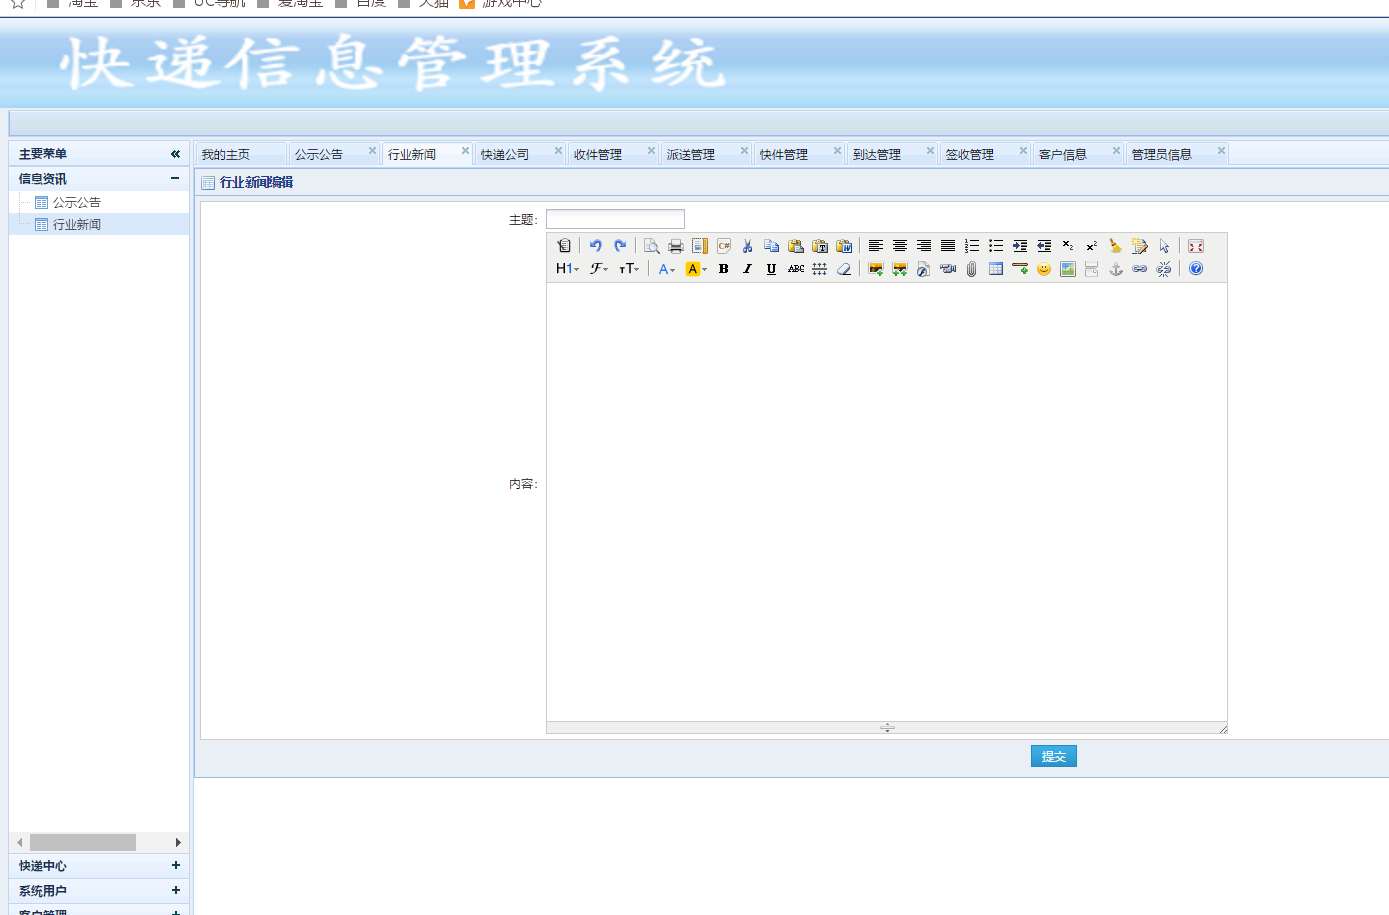The image size is (1389, 915).
Task: Click the 提交 submit button
Action: point(1053,757)
